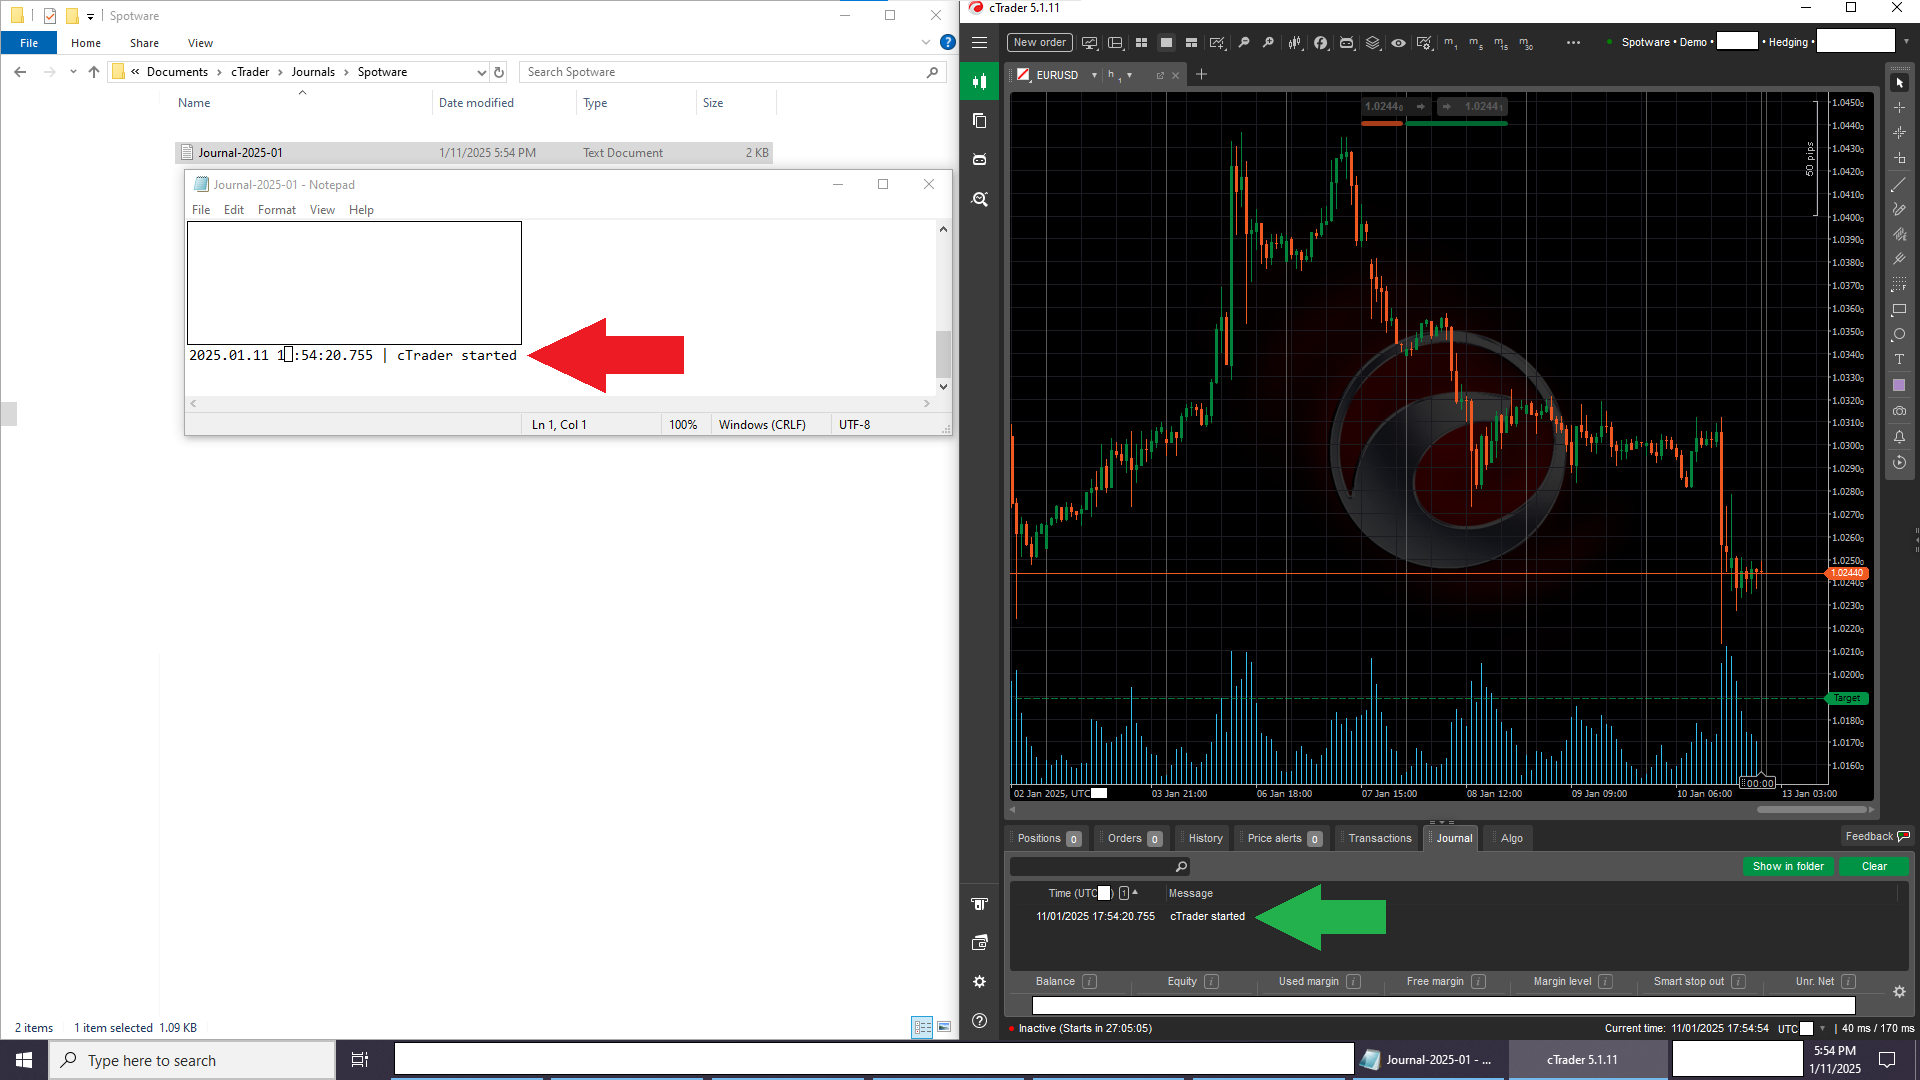The image size is (1920, 1080).
Task: Select the rectangle shape tool
Action: click(x=1899, y=310)
